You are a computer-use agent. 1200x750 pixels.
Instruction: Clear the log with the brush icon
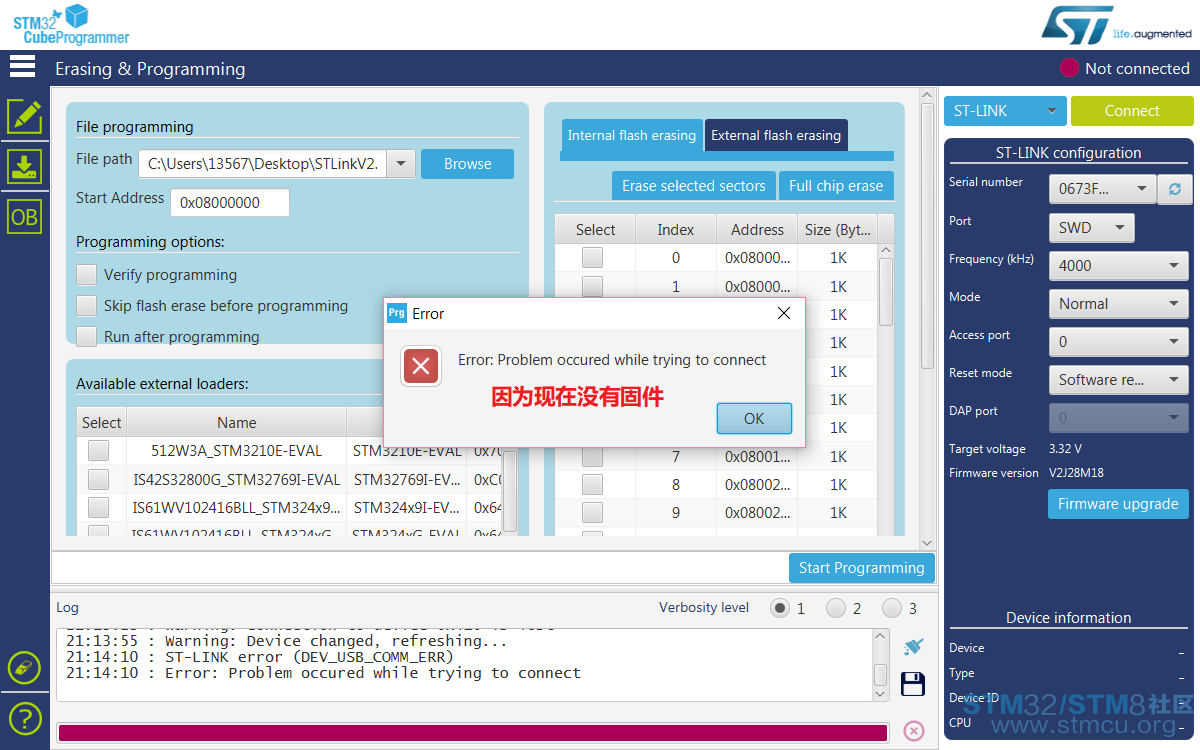(912, 647)
